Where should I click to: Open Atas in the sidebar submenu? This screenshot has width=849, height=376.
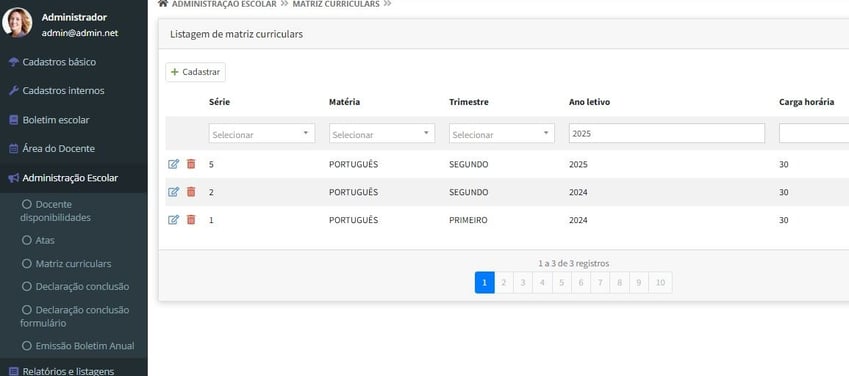(45, 240)
